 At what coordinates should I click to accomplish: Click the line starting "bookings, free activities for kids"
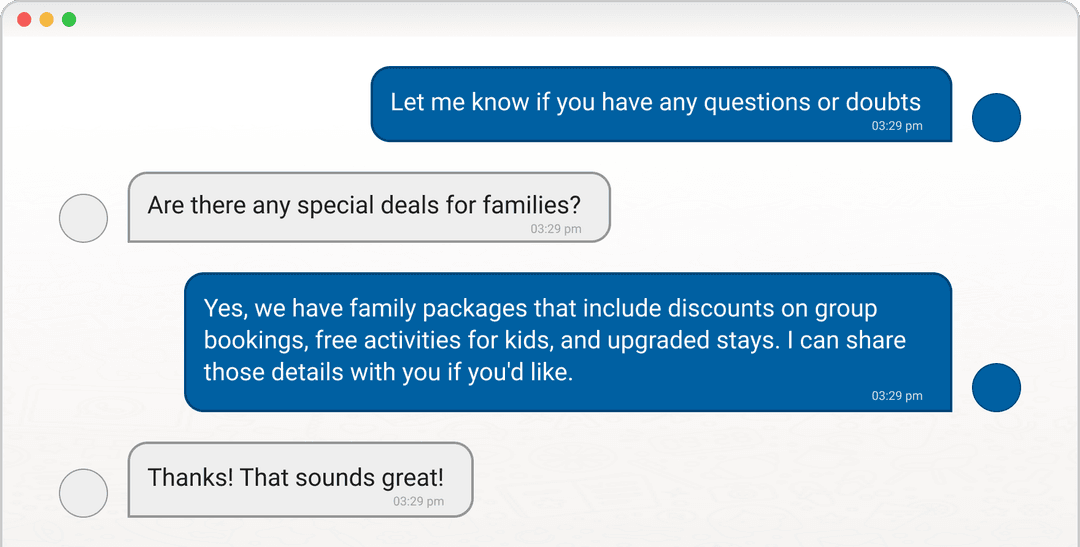coord(554,340)
